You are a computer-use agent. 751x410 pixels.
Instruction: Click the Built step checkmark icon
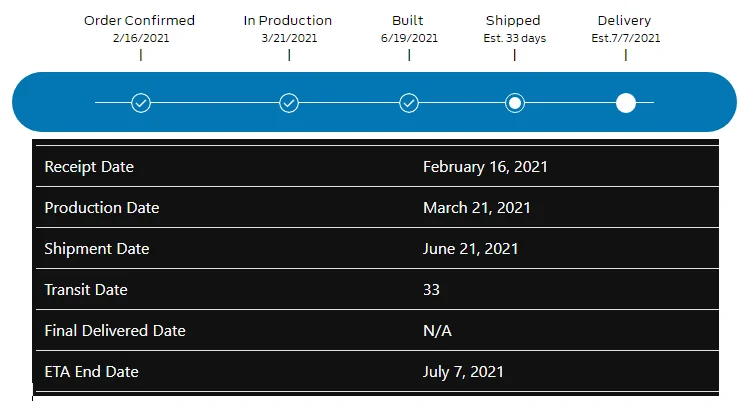(409, 102)
